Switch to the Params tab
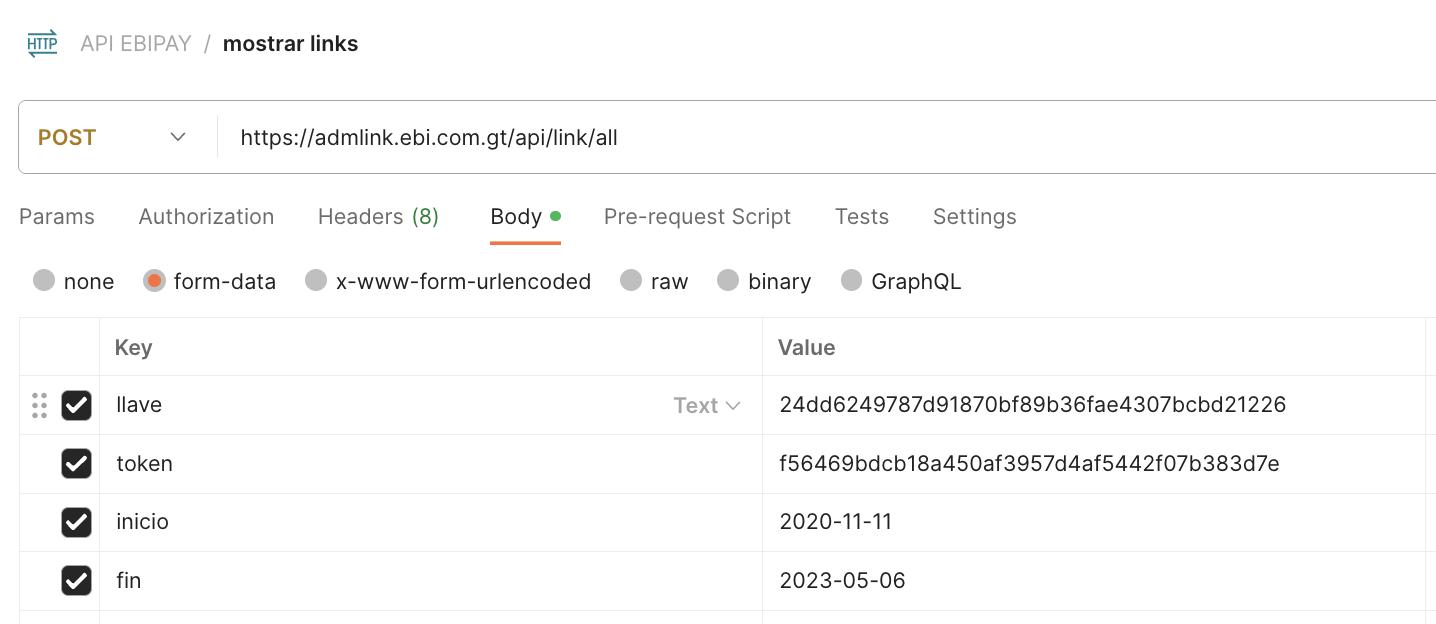Image resolution: width=1436 pixels, height=624 pixels. [57, 217]
